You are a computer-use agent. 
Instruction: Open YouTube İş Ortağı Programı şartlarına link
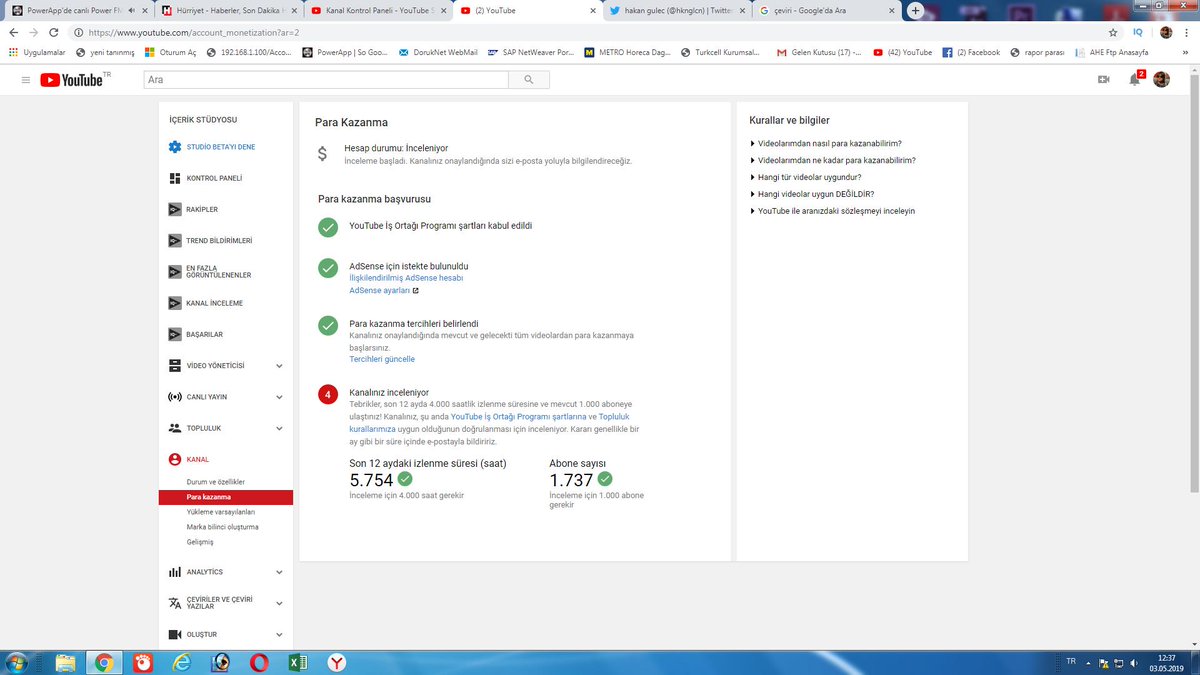(x=518, y=416)
